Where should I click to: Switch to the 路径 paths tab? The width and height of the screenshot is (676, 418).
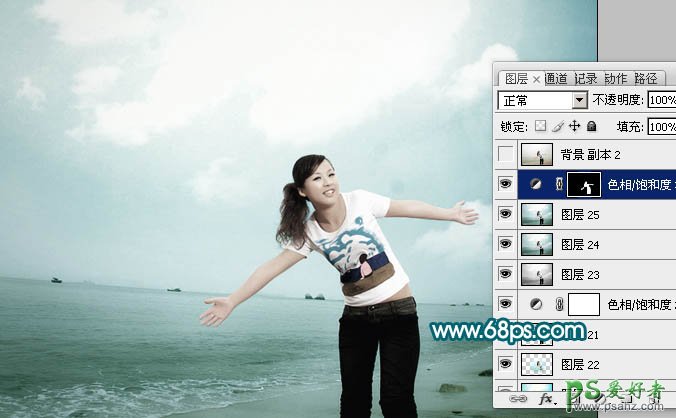(645, 79)
